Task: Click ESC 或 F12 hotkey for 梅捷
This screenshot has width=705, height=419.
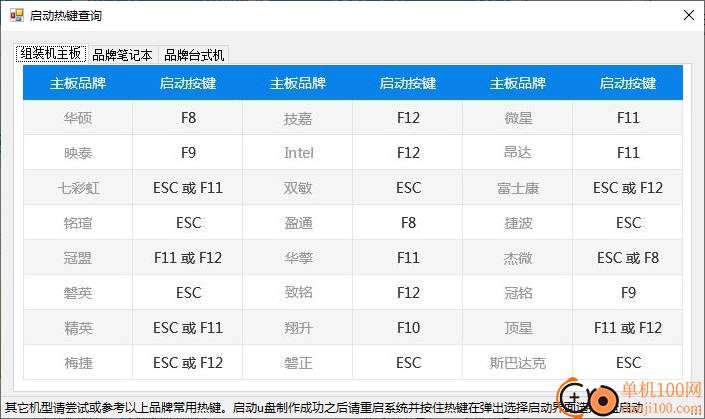Action: click(188, 363)
